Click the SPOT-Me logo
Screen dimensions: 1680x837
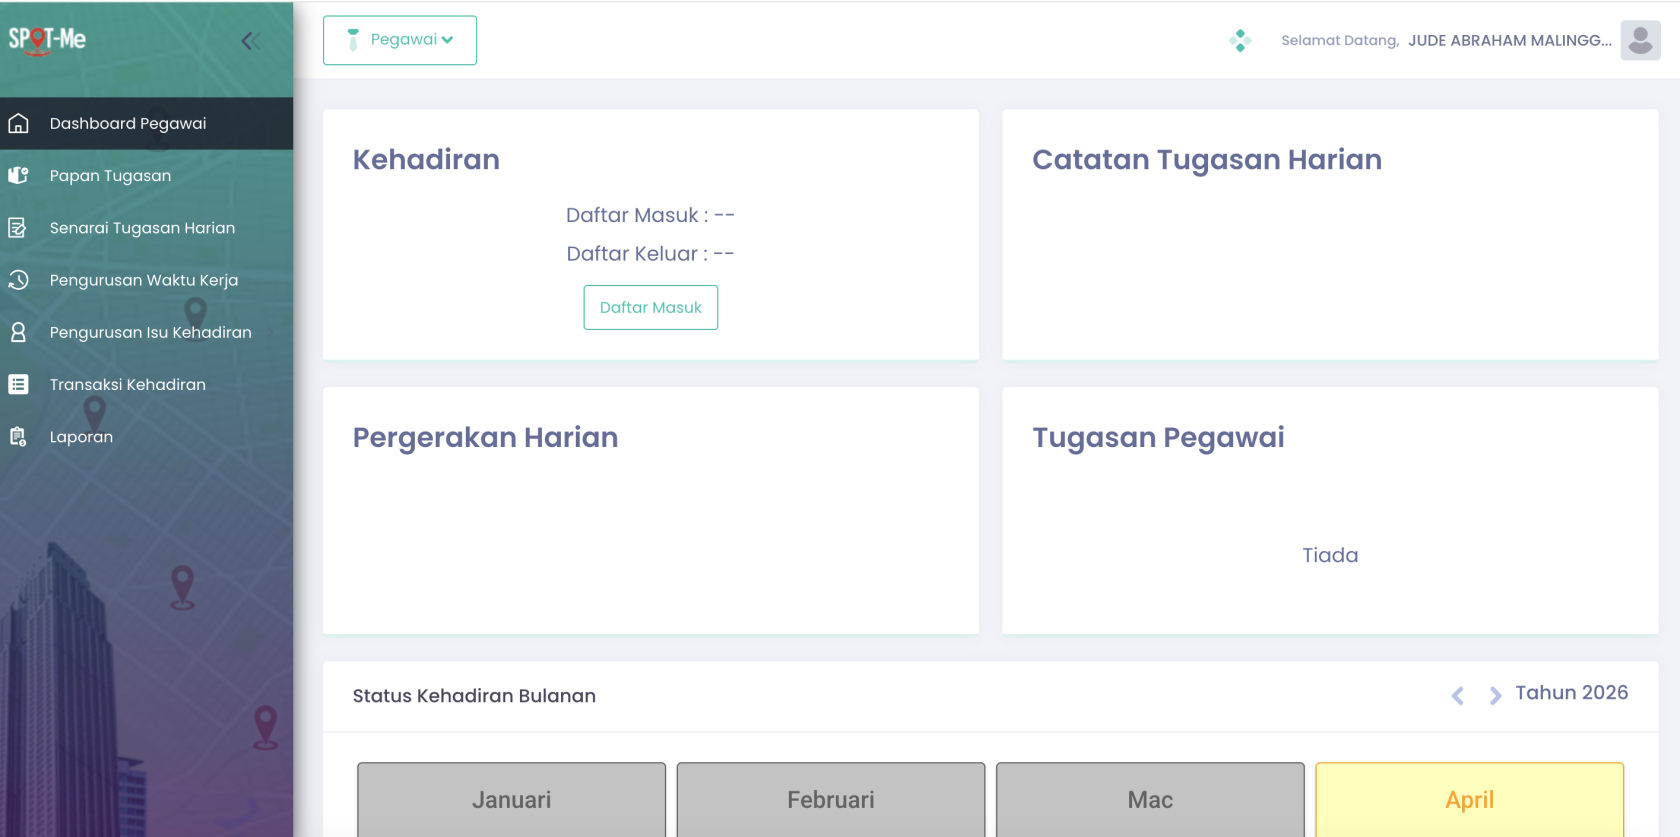click(x=47, y=40)
